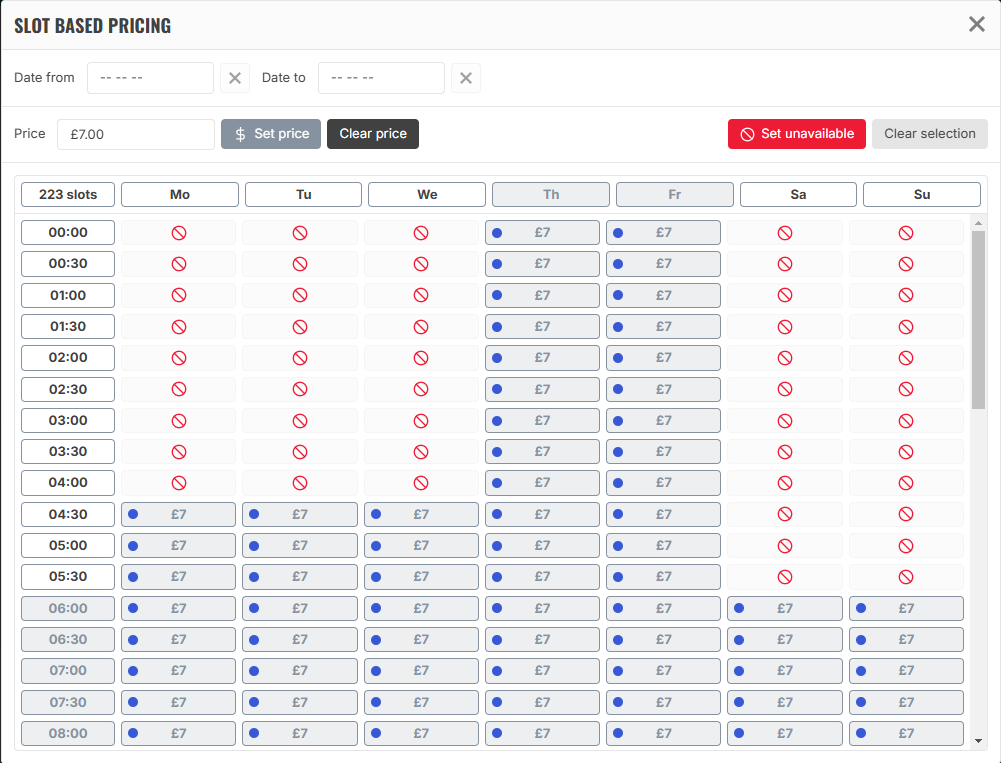Select the 00:00 time row

(x=68, y=232)
